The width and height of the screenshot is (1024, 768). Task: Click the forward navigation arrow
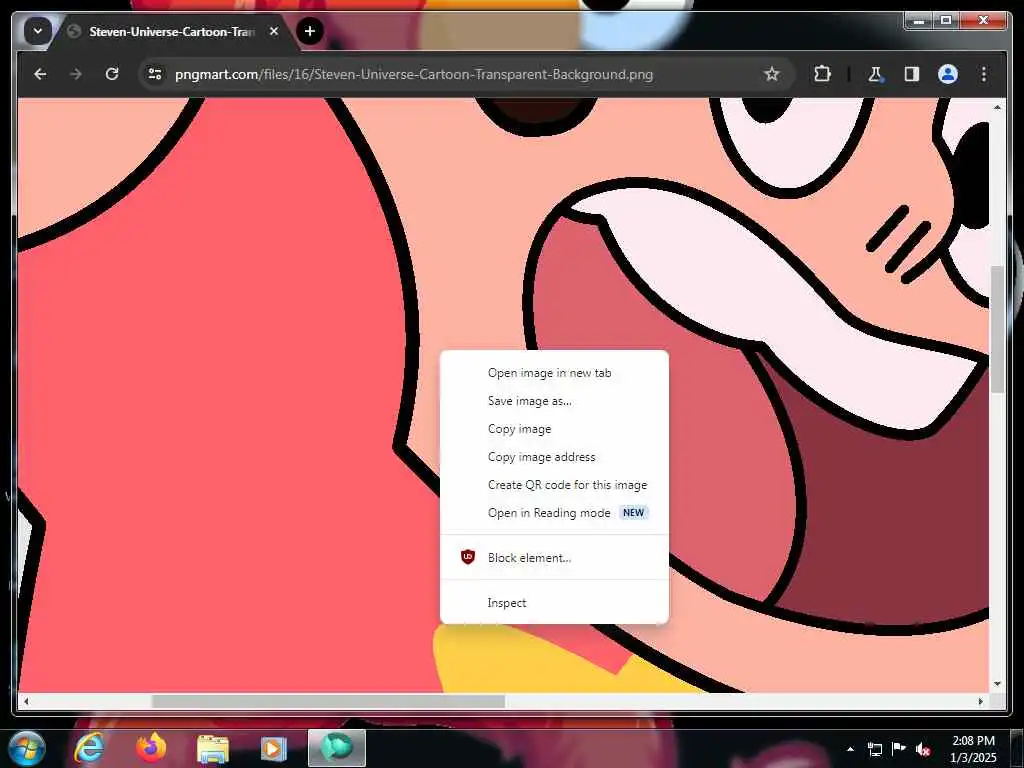(76, 74)
